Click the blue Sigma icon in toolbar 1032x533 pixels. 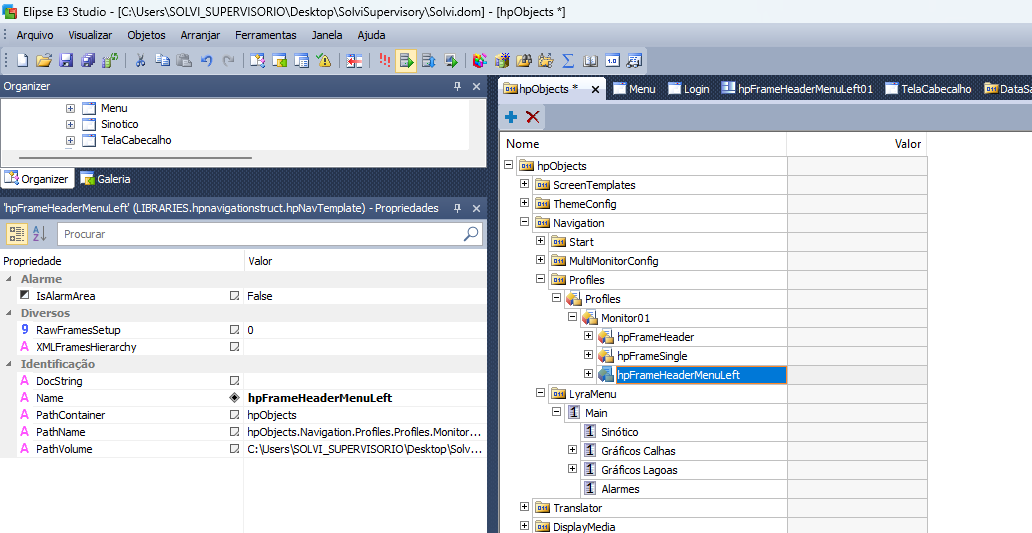point(568,61)
